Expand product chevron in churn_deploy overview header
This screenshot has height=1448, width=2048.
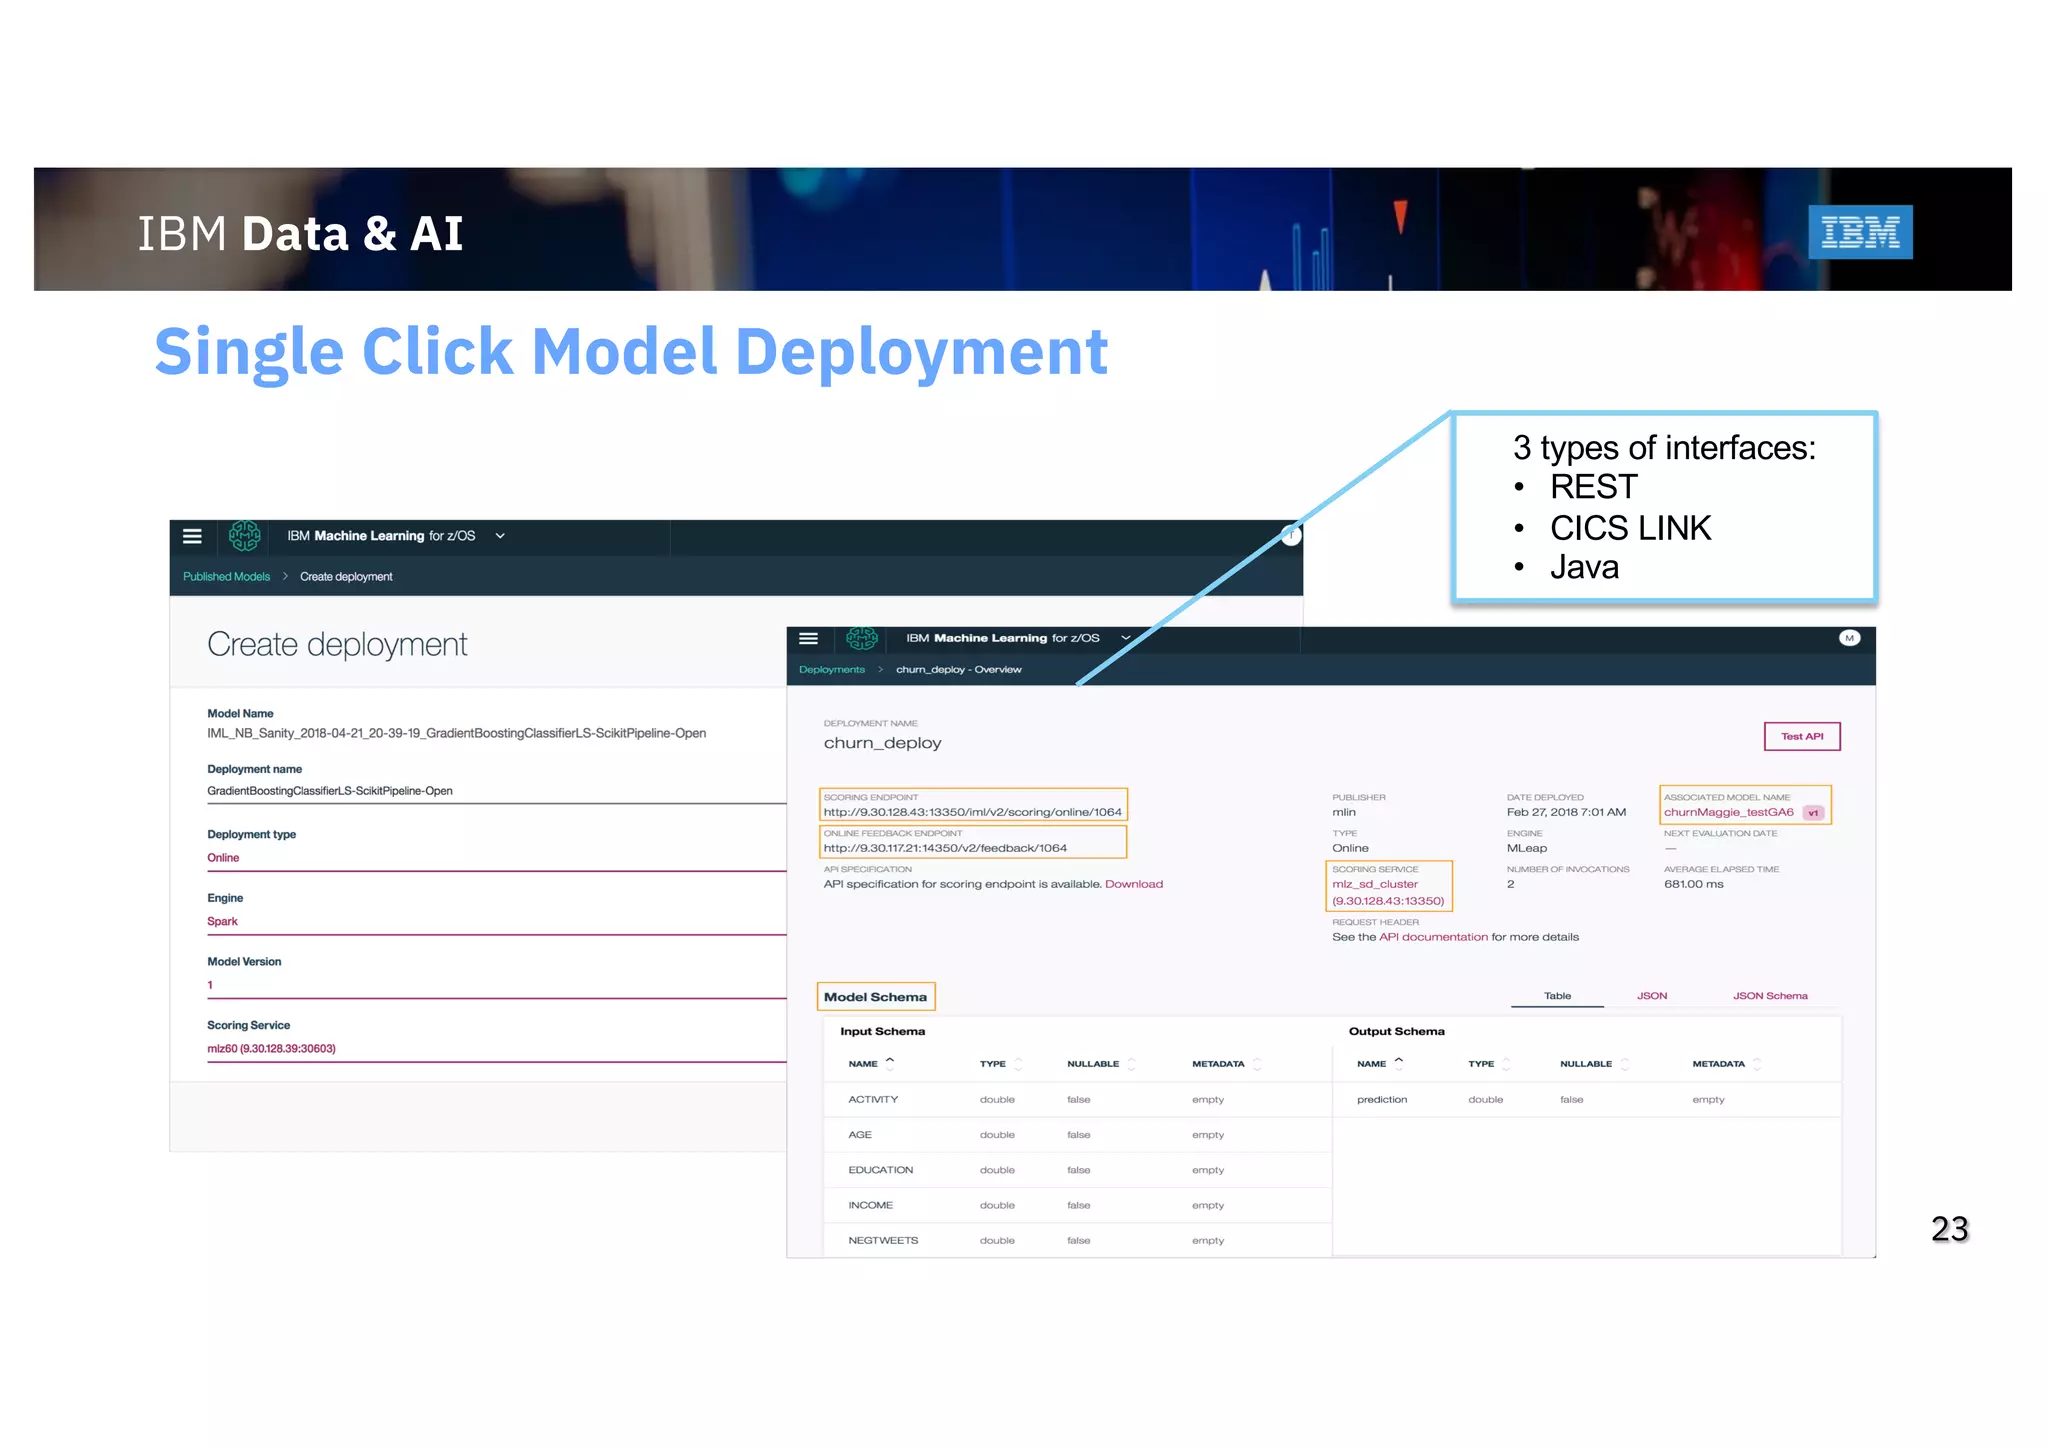[x=1126, y=638]
